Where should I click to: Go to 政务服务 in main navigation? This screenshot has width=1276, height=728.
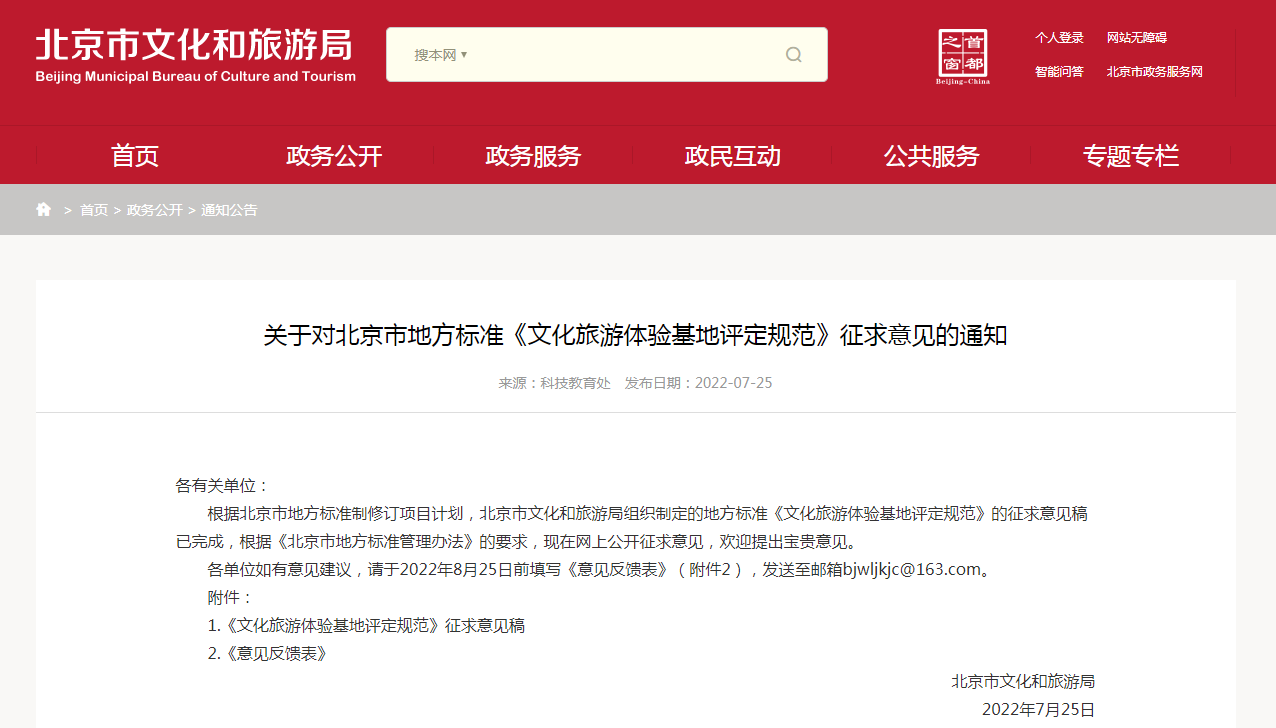click(533, 156)
